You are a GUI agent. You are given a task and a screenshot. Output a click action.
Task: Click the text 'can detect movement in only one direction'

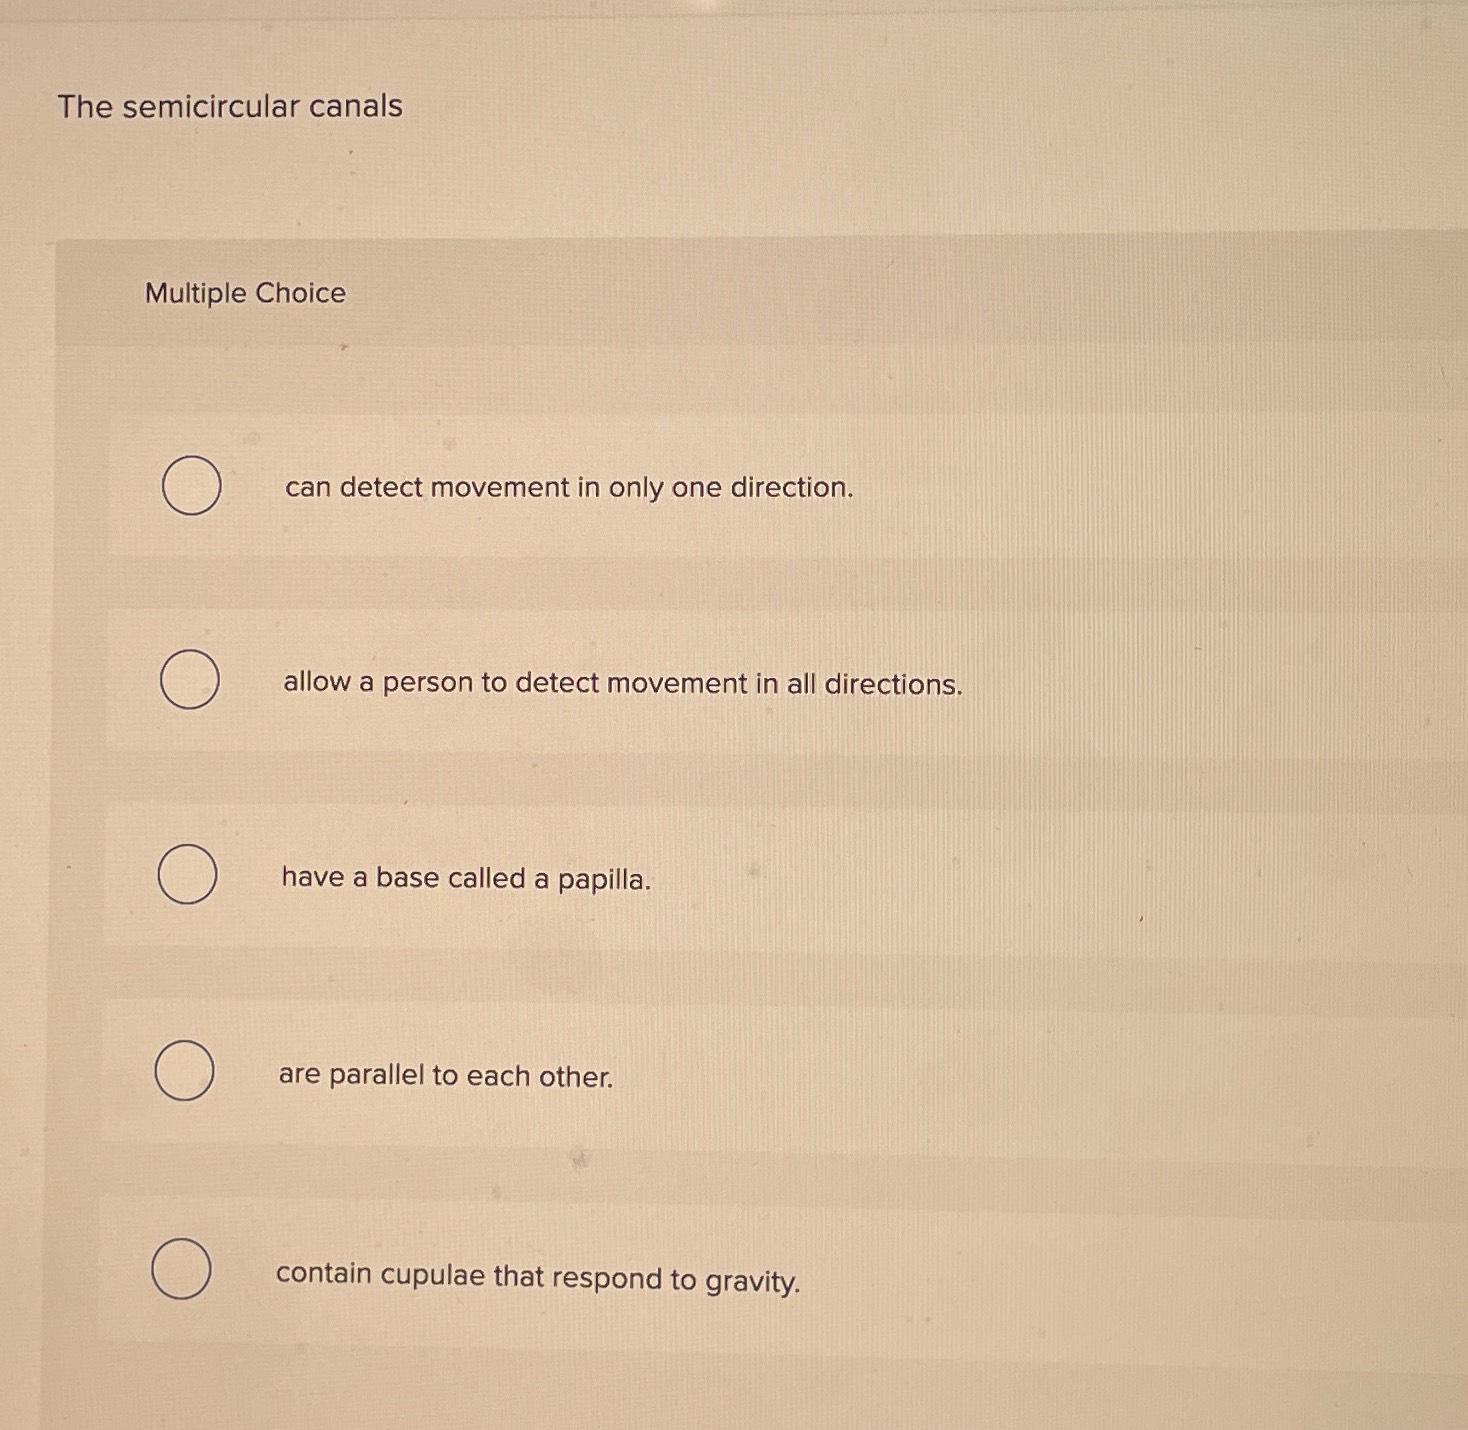pyautogui.click(x=567, y=487)
